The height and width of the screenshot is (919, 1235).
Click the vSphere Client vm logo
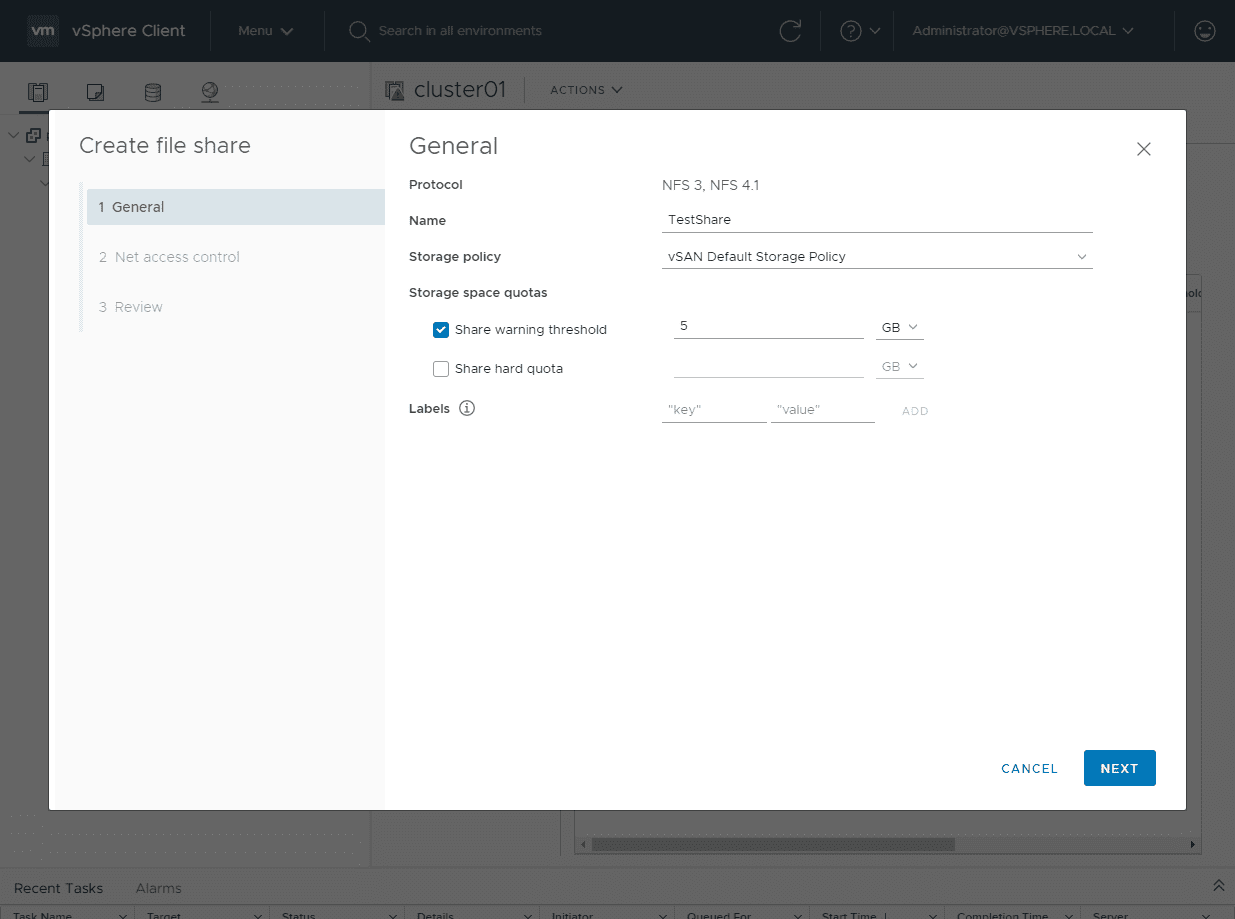click(43, 30)
